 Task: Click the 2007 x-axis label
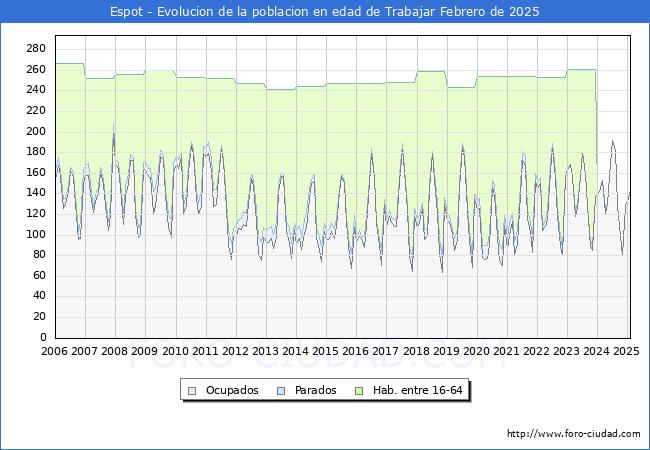84,351
